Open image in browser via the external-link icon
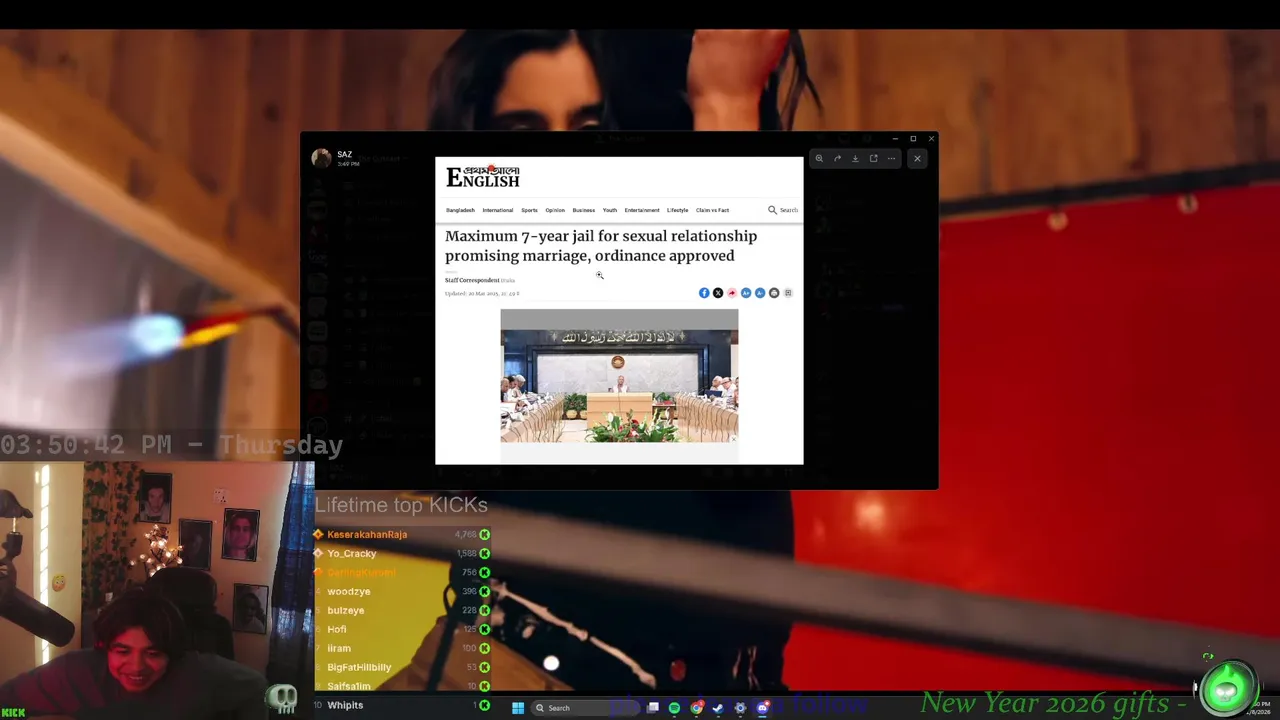1280x720 pixels. 873,158
